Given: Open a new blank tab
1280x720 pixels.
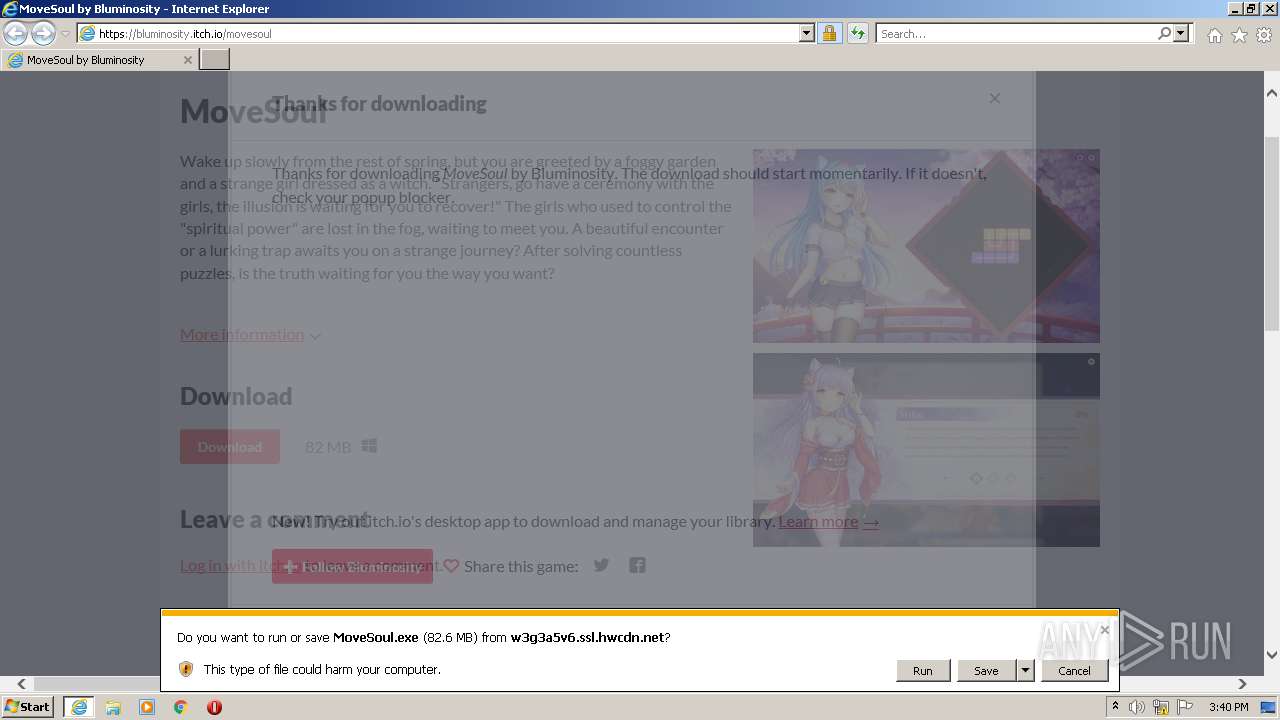Looking at the screenshot, I should (215, 60).
